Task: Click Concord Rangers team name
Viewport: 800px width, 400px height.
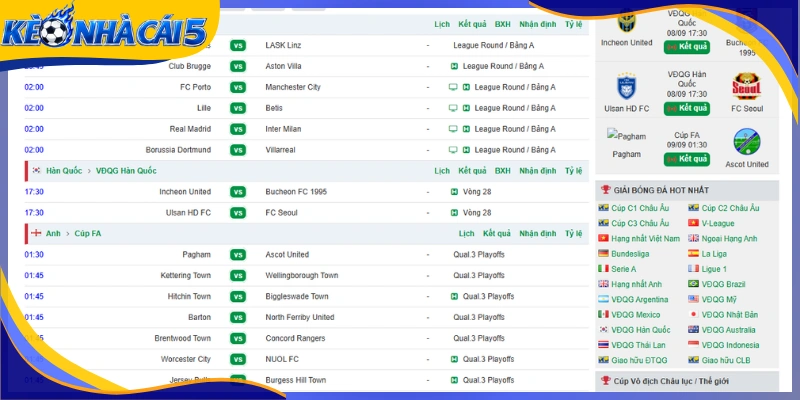Action: (x=295, y=338)
